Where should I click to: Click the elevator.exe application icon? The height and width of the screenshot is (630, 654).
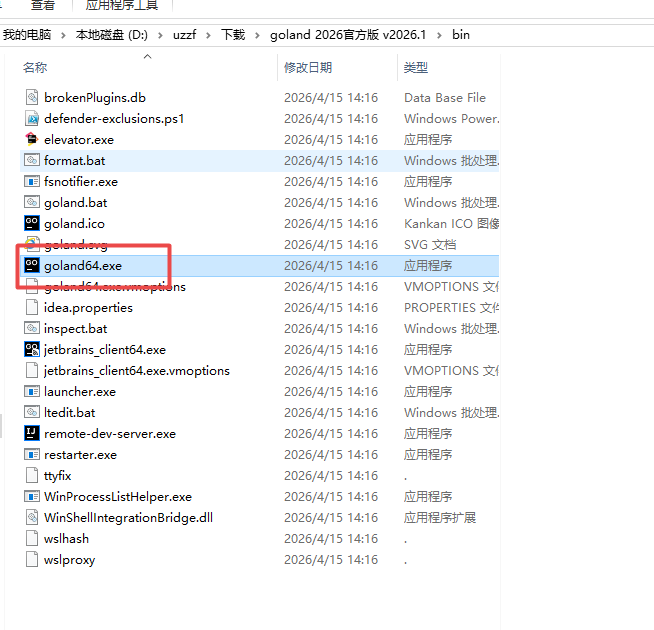[x=32, y=139]
